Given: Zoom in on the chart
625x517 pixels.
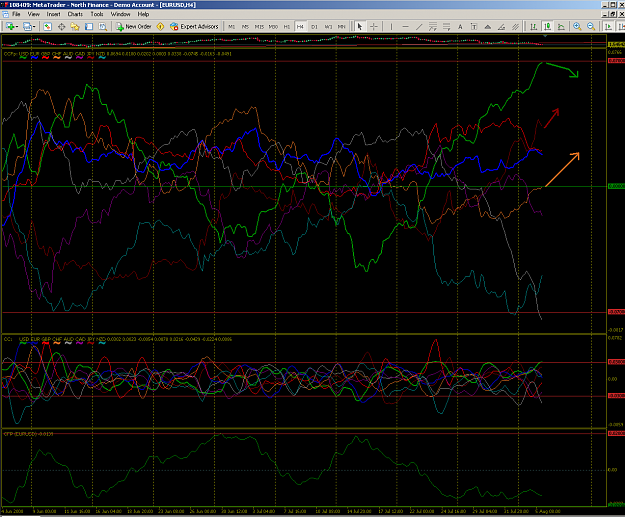Looking at the screenshot, I should click(x=577, y=26).
